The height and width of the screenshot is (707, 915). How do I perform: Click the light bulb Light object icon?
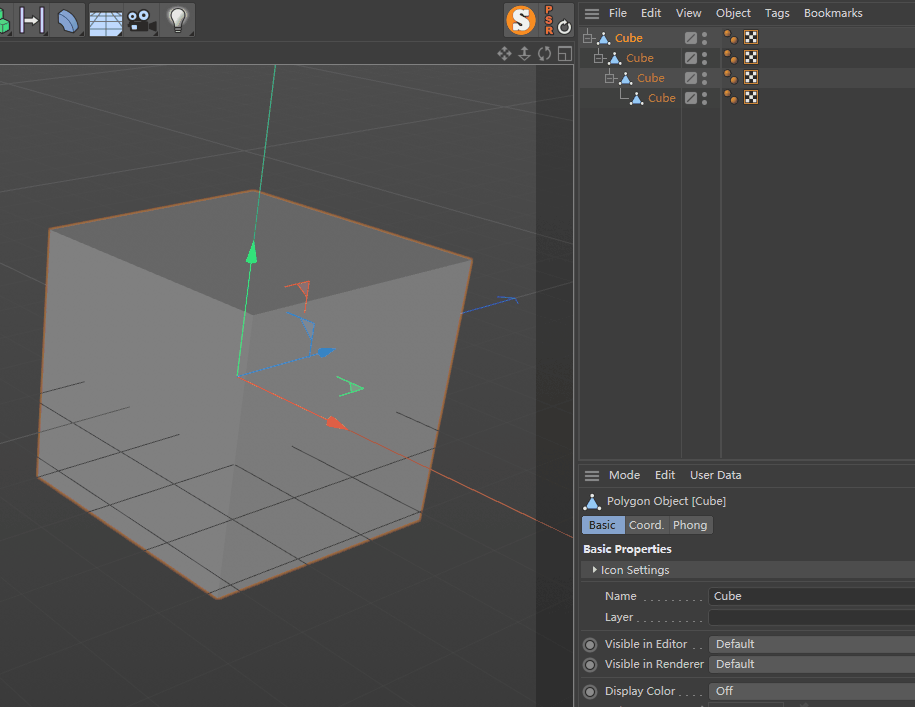point(177,20)
